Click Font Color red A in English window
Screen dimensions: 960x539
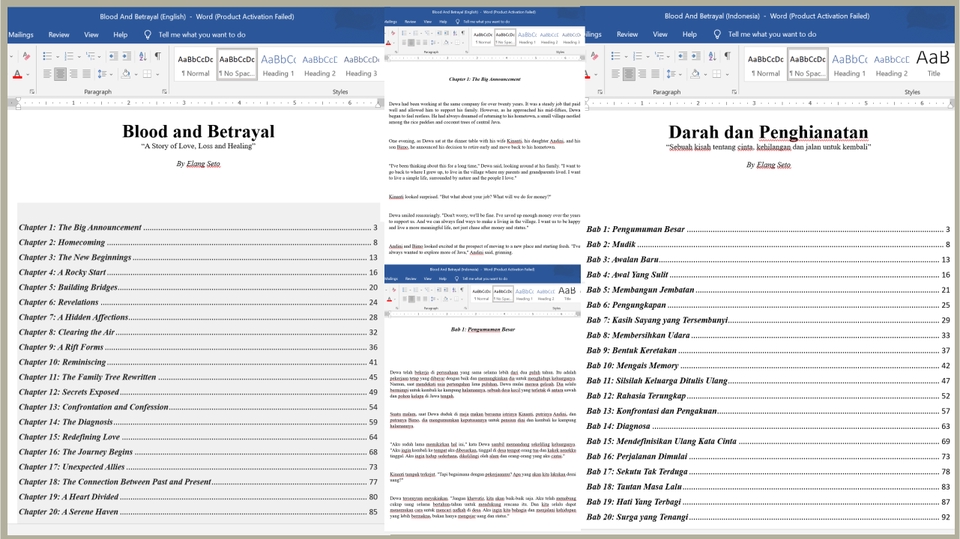click(17, 74)
